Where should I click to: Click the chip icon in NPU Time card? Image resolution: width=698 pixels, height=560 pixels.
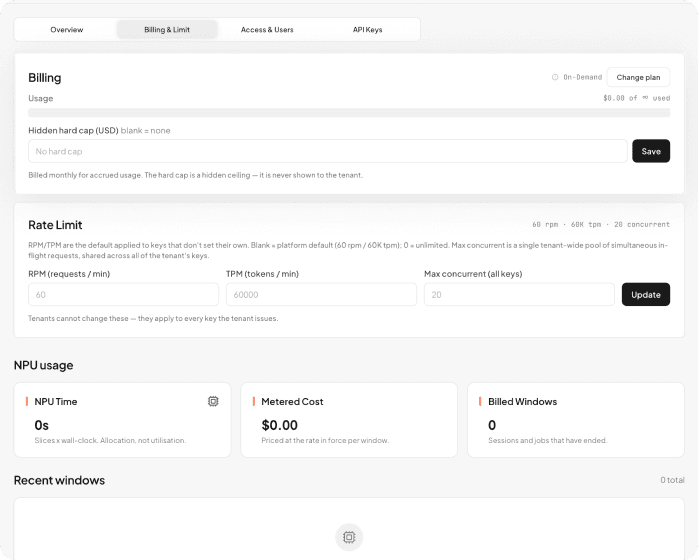[213, 401]
